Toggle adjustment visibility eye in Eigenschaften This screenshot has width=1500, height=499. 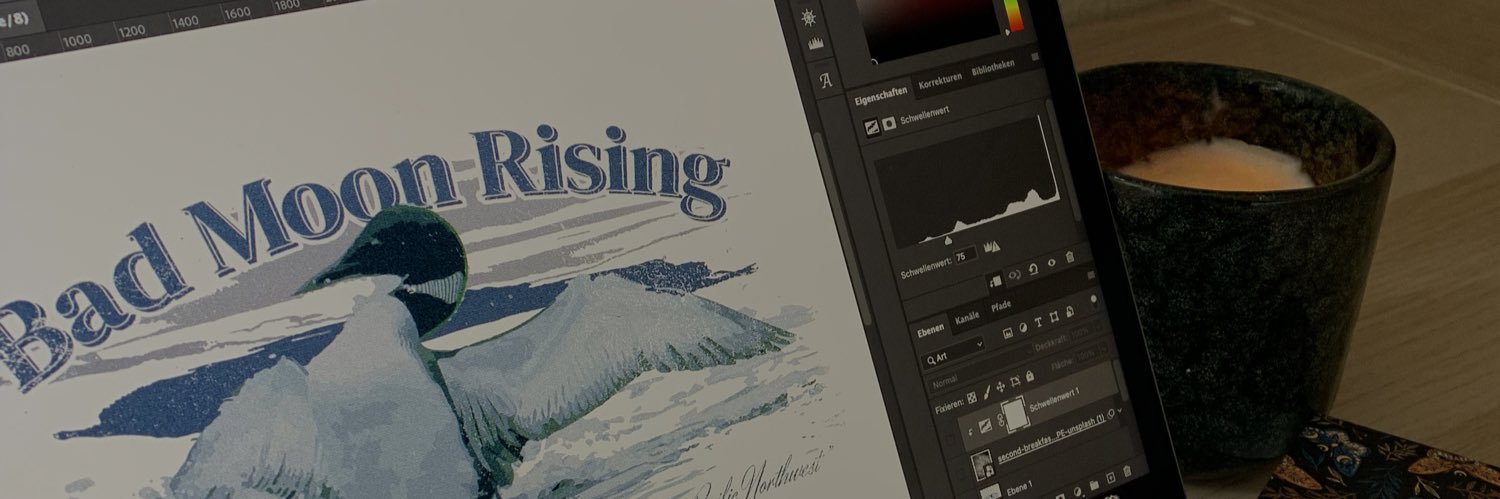[x=1051, y=263]
